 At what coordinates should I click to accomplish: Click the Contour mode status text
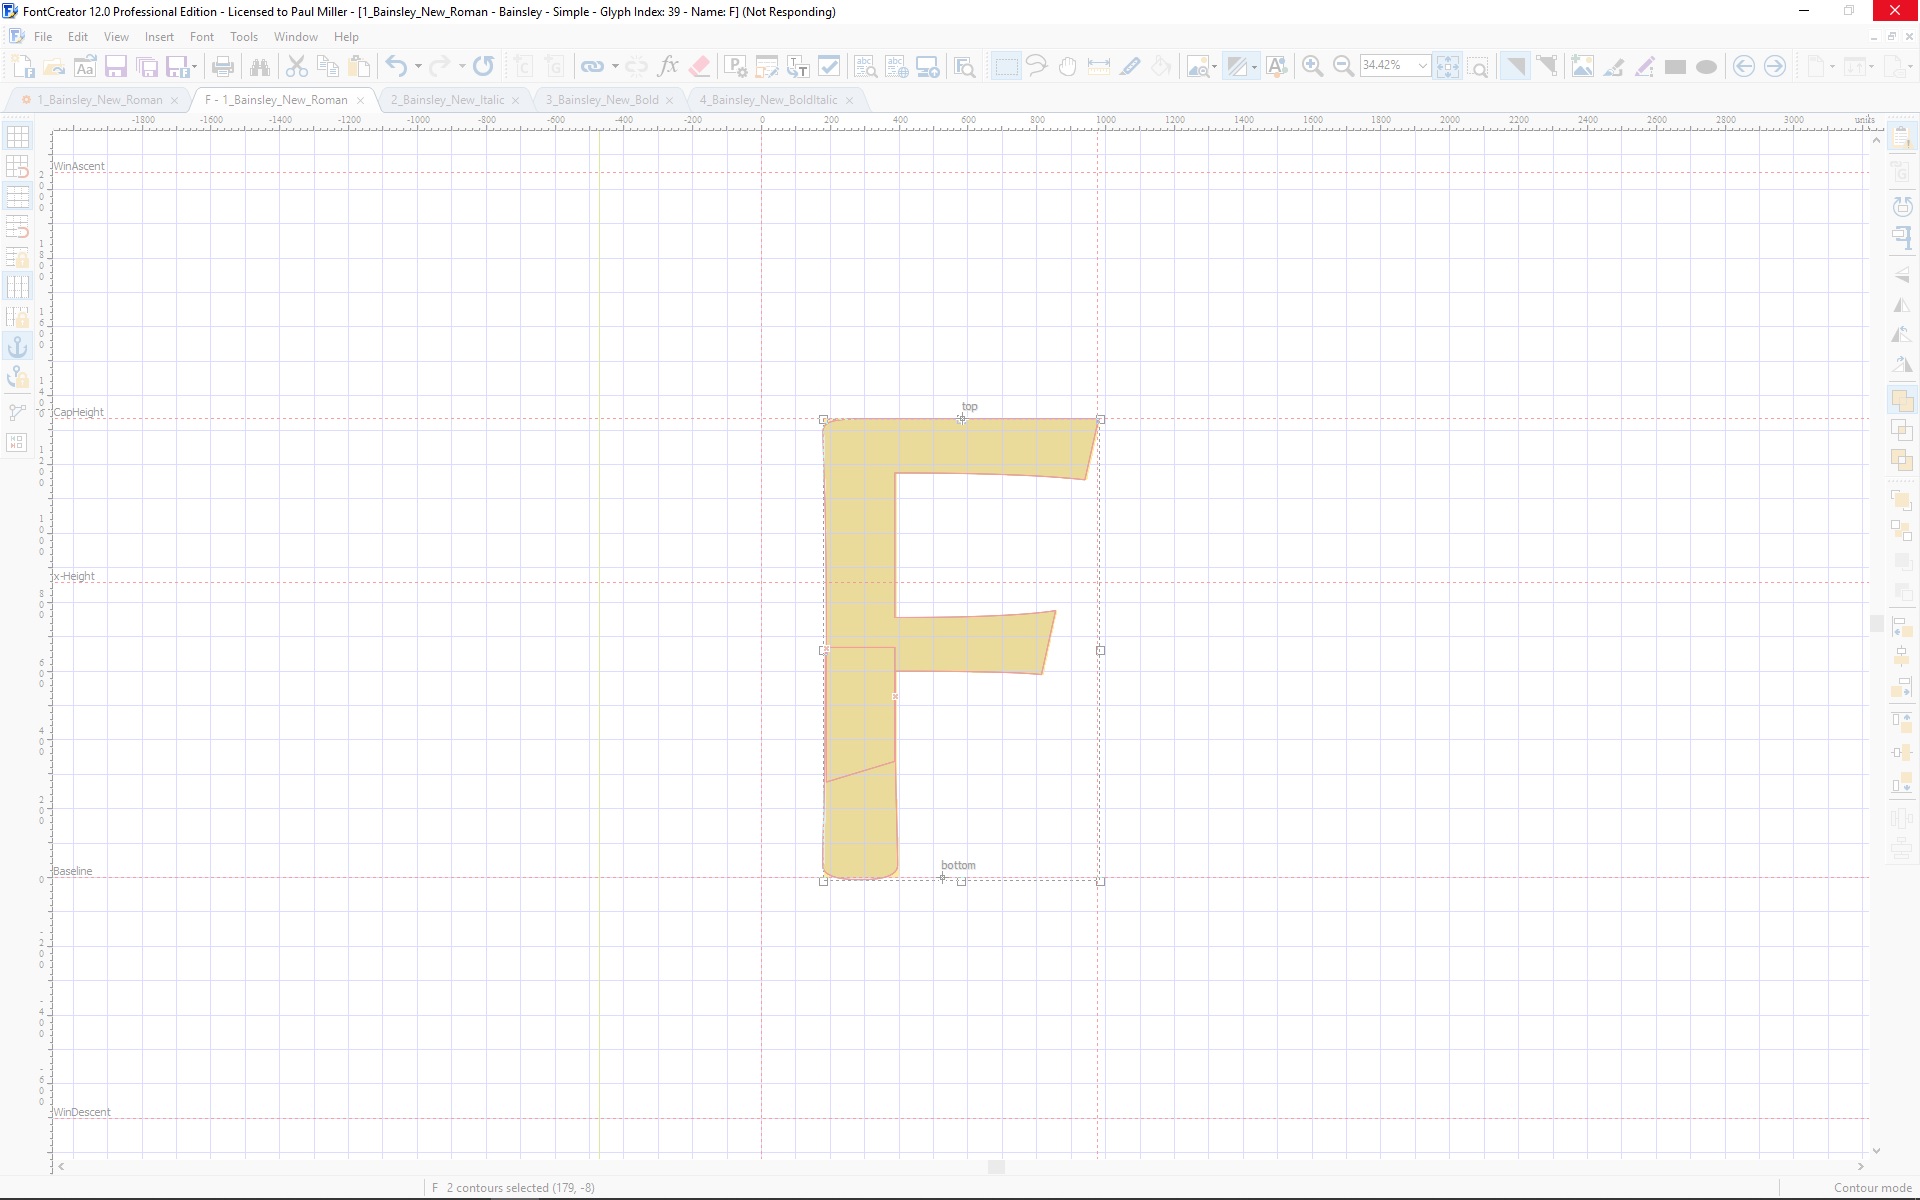tap(1872, 1188)
